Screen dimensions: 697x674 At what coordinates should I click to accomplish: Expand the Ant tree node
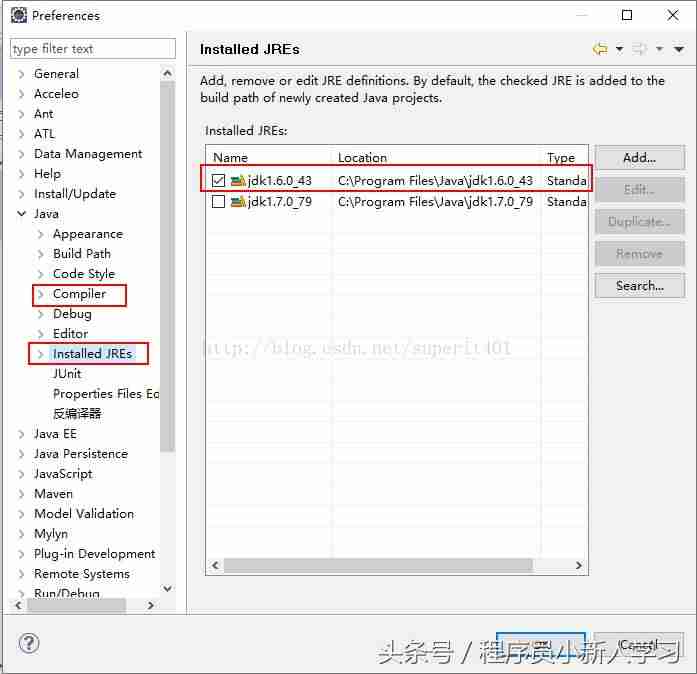click(21, 114)
